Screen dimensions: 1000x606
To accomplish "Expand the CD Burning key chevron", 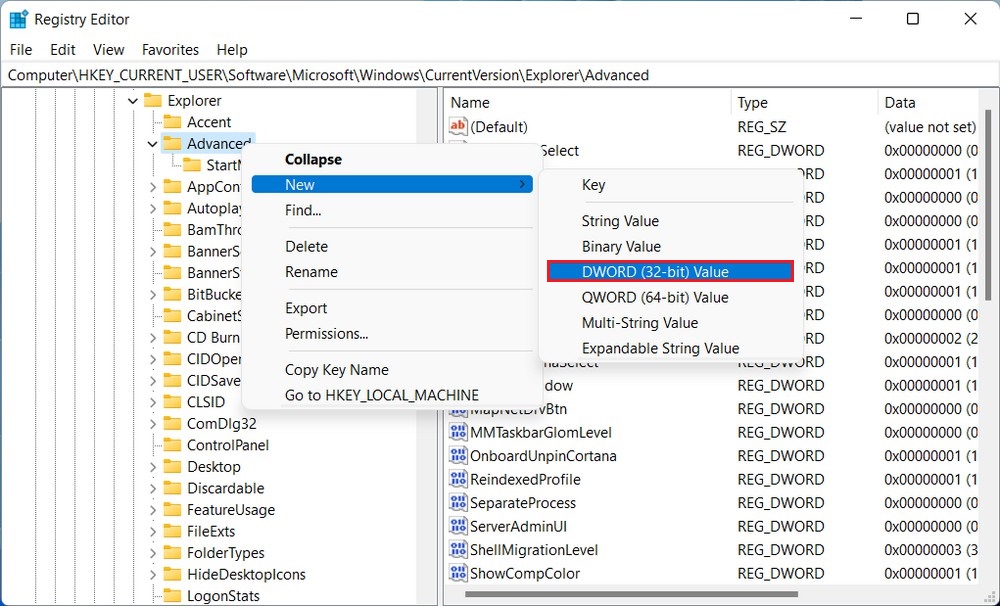I will tap(152, 337).
